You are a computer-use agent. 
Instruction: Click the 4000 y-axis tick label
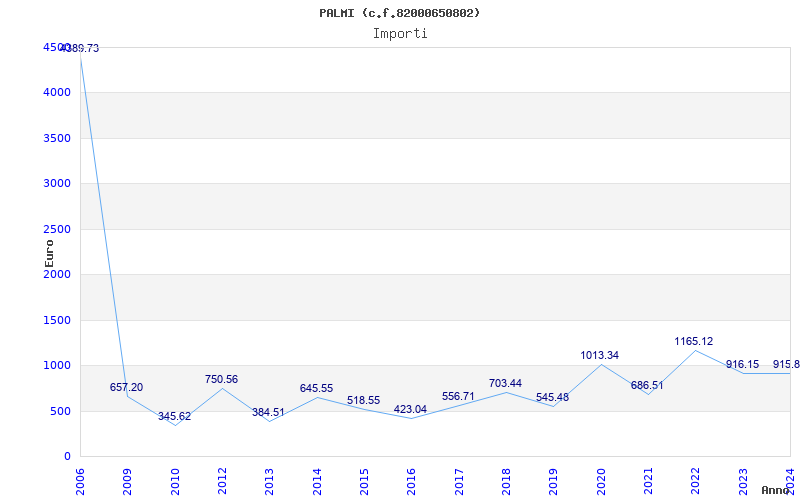(x=57, y=93)
